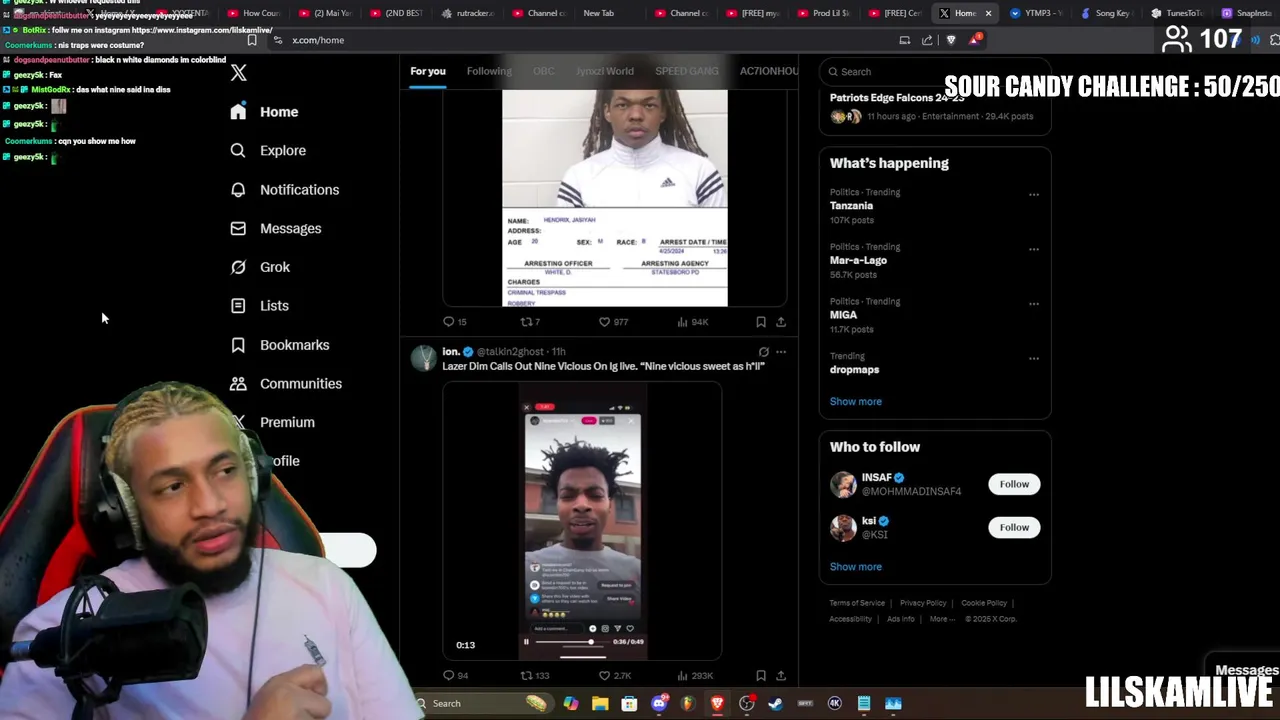Show more under What's happening

[856, 401]
